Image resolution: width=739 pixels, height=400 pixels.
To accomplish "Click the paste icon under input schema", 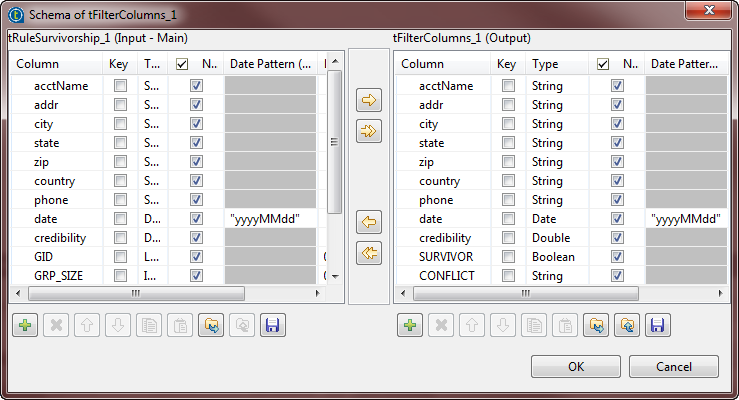I will click(x=180, y=325).
